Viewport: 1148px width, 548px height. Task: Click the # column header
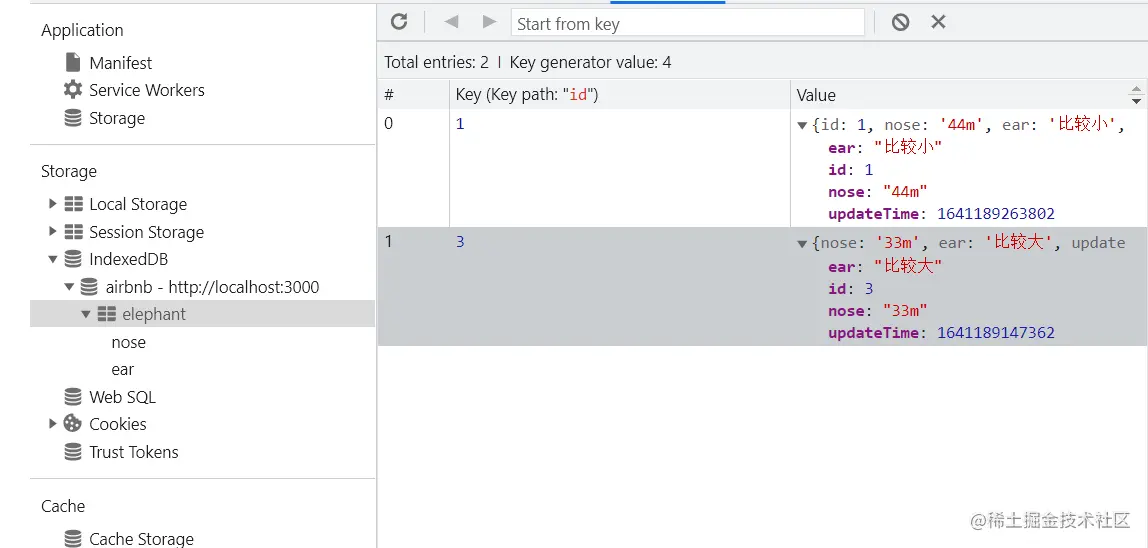click(x=414, y=95)
